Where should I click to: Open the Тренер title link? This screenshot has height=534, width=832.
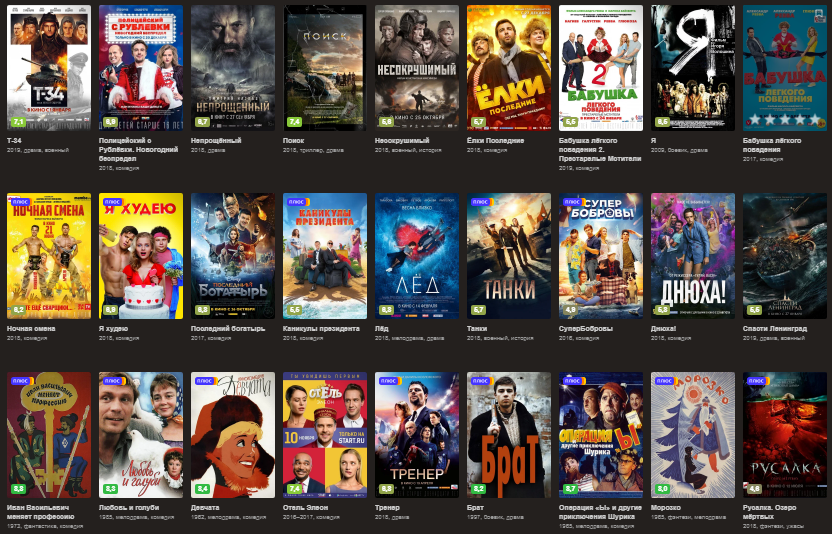click(387, 507)
